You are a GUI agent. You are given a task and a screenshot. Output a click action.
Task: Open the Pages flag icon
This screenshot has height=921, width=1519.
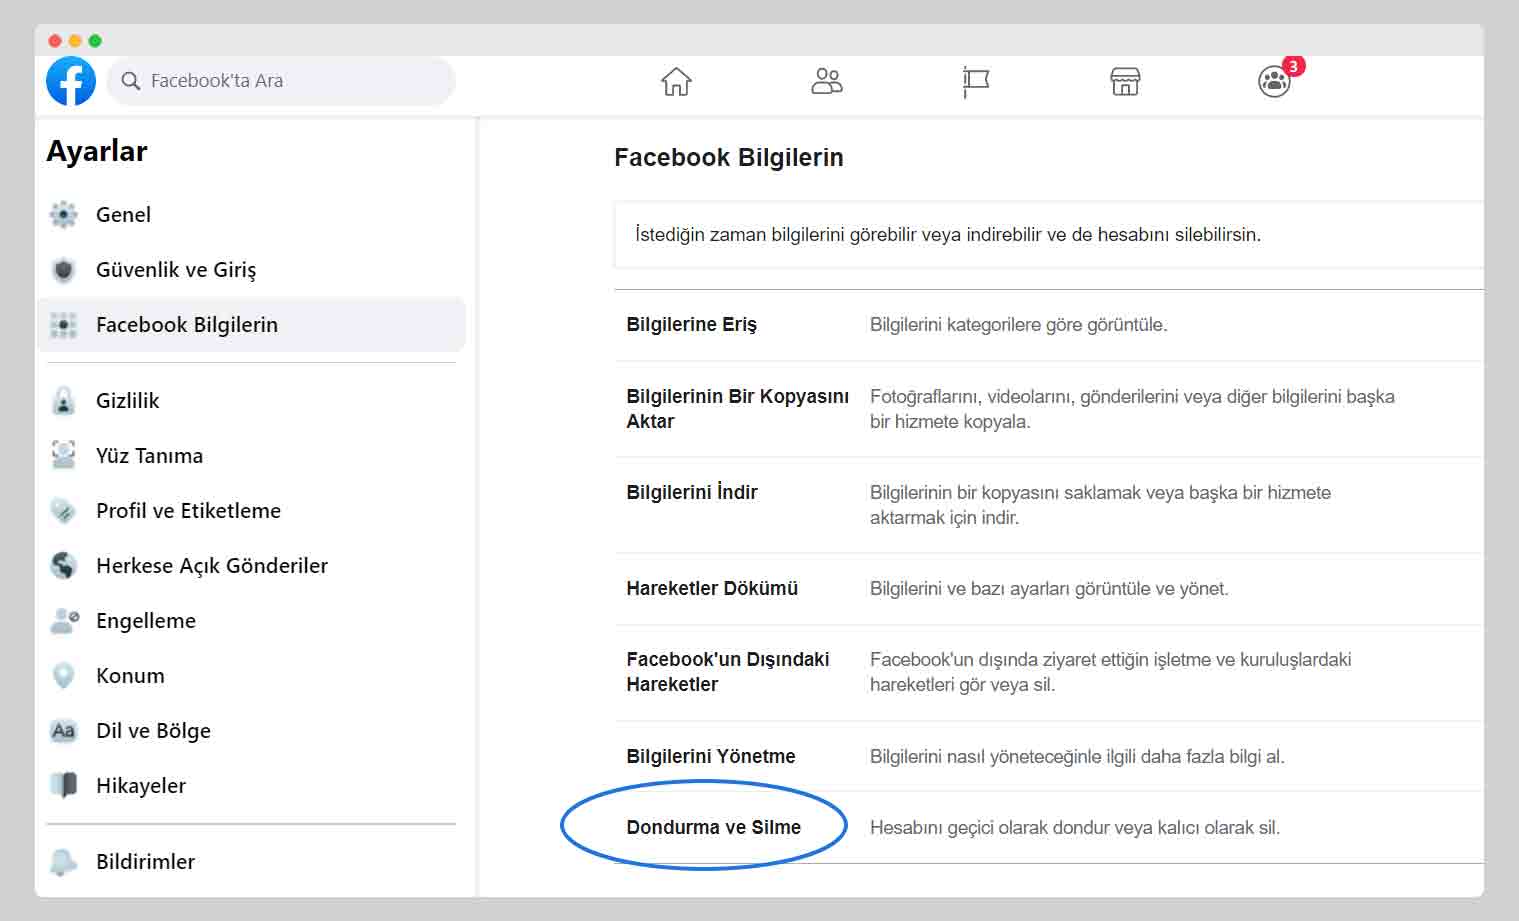click(x=975, y=82)
